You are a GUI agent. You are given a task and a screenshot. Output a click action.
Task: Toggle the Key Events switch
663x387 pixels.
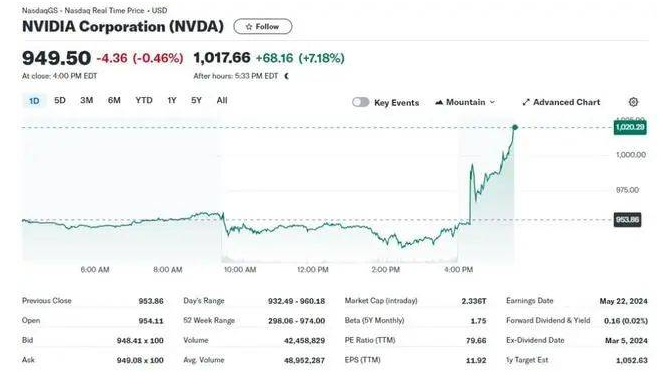click(x=361, y=102)
